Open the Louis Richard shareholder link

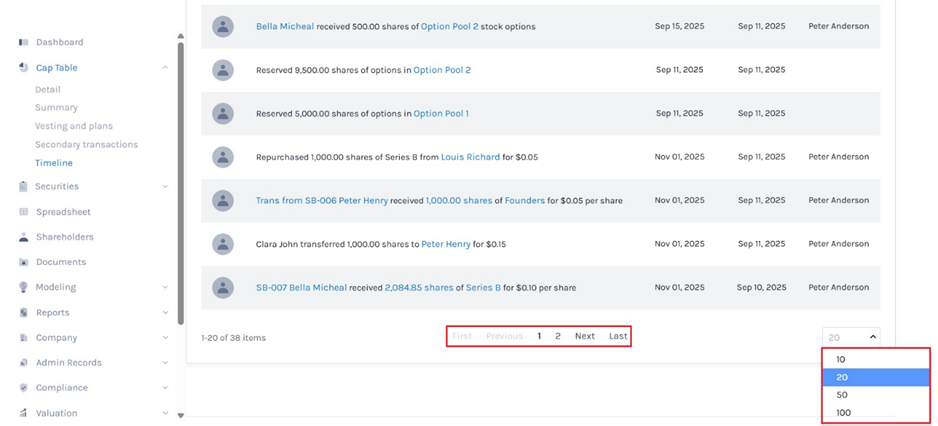(470, 157)
